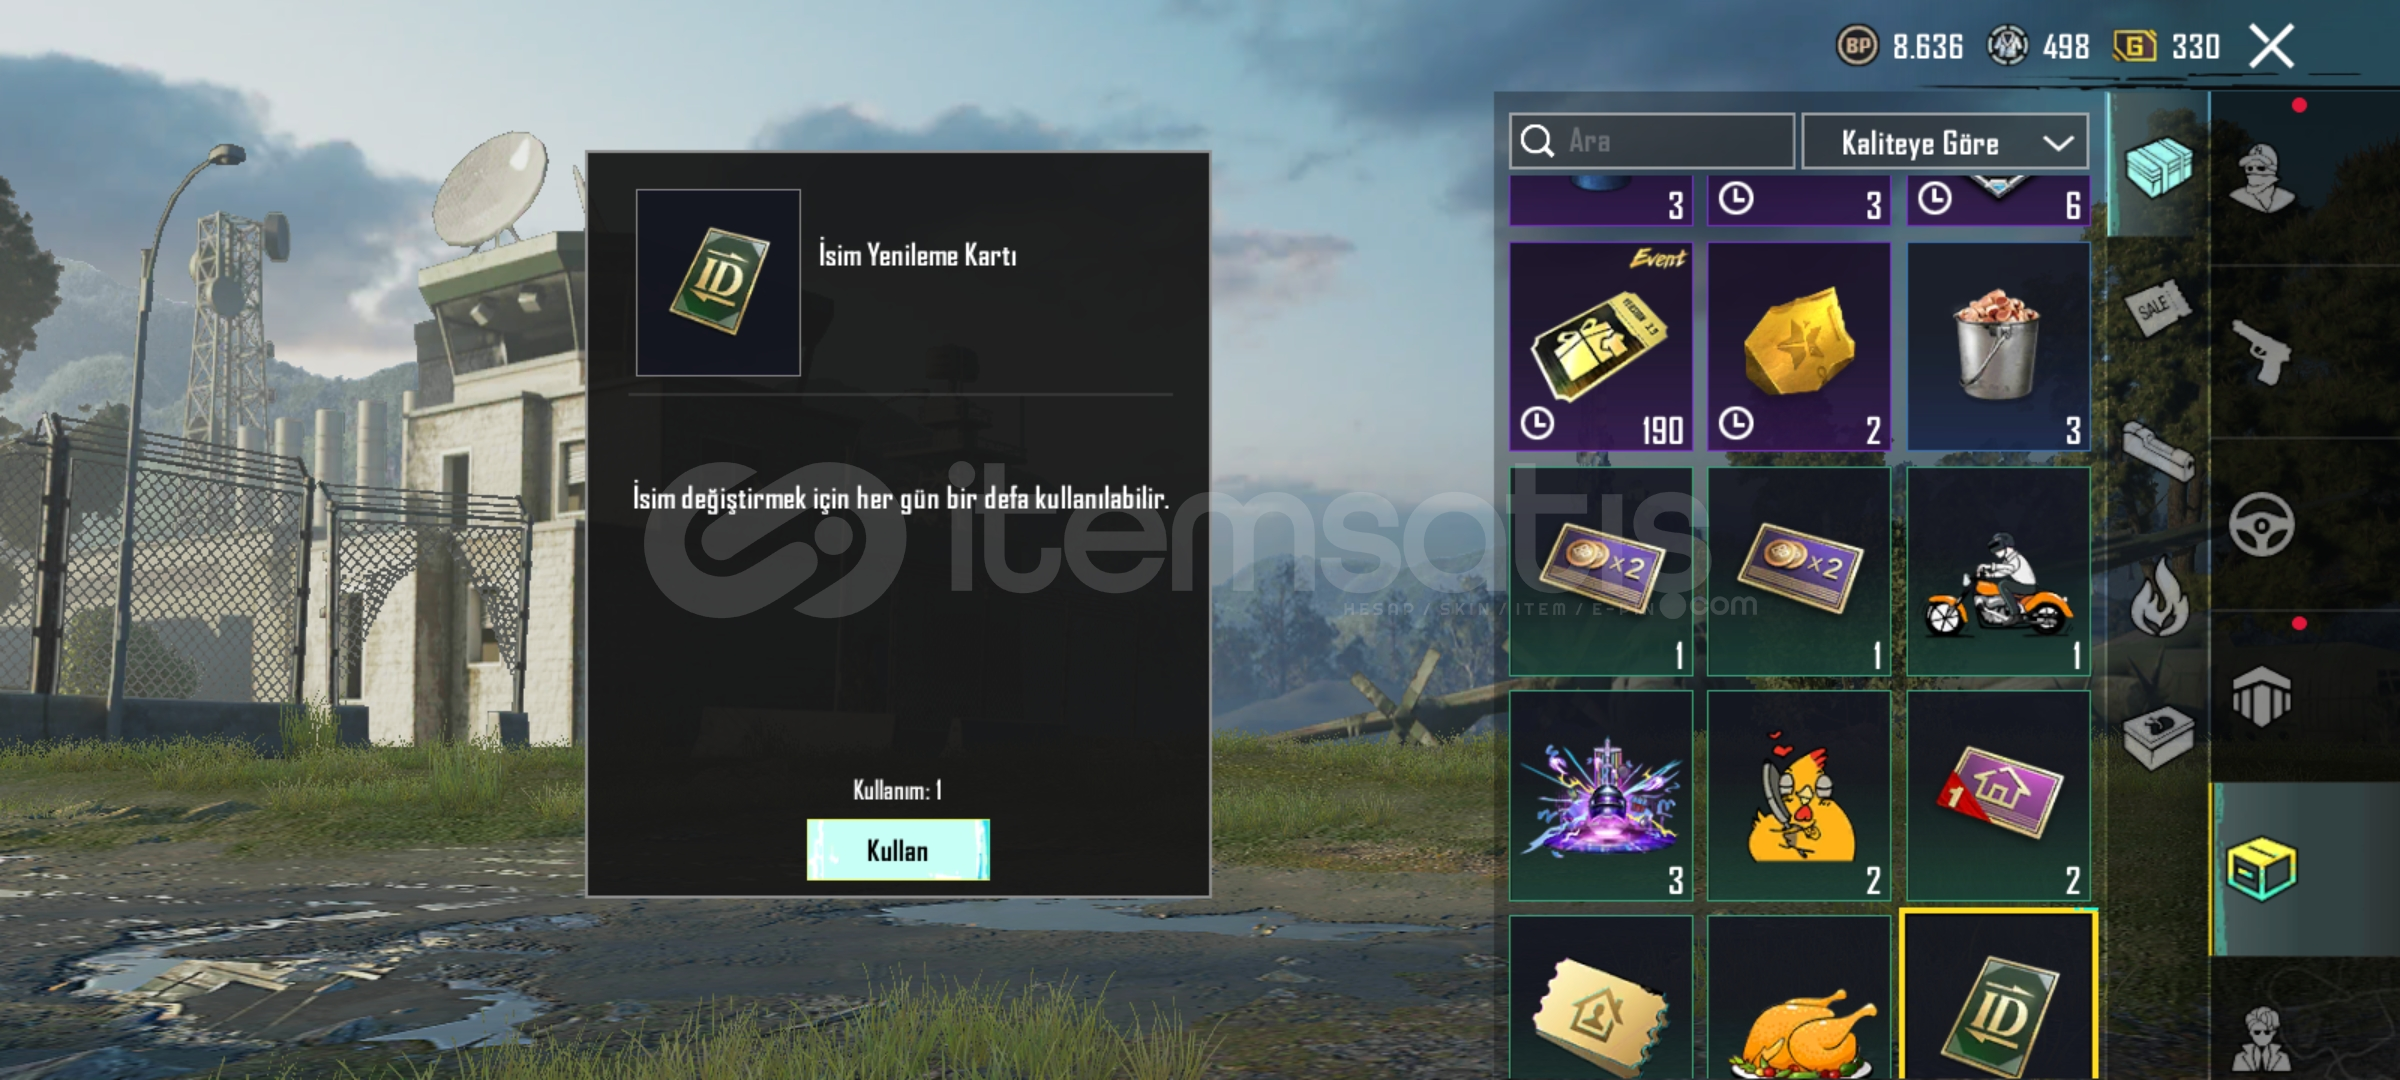Open the weapons pistol category
Screen dimensions: 2400x1080
coord(2262,352)
